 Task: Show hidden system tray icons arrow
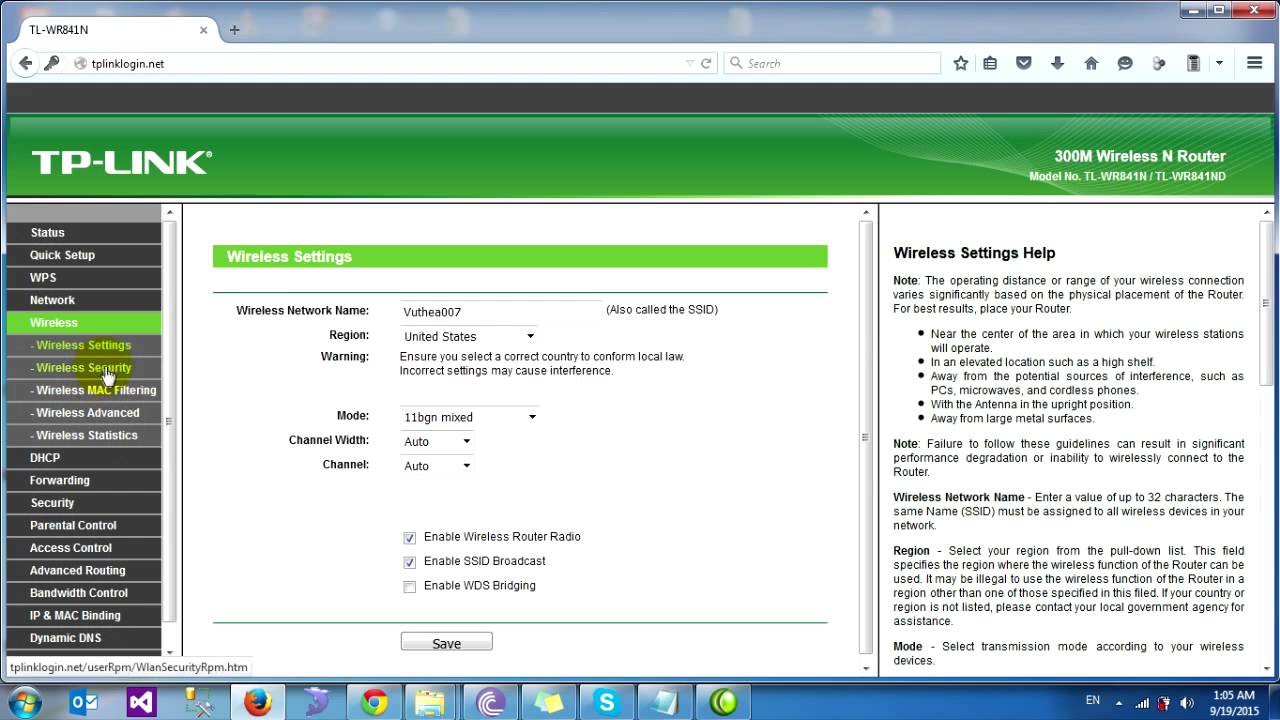tap(1119, 703)
